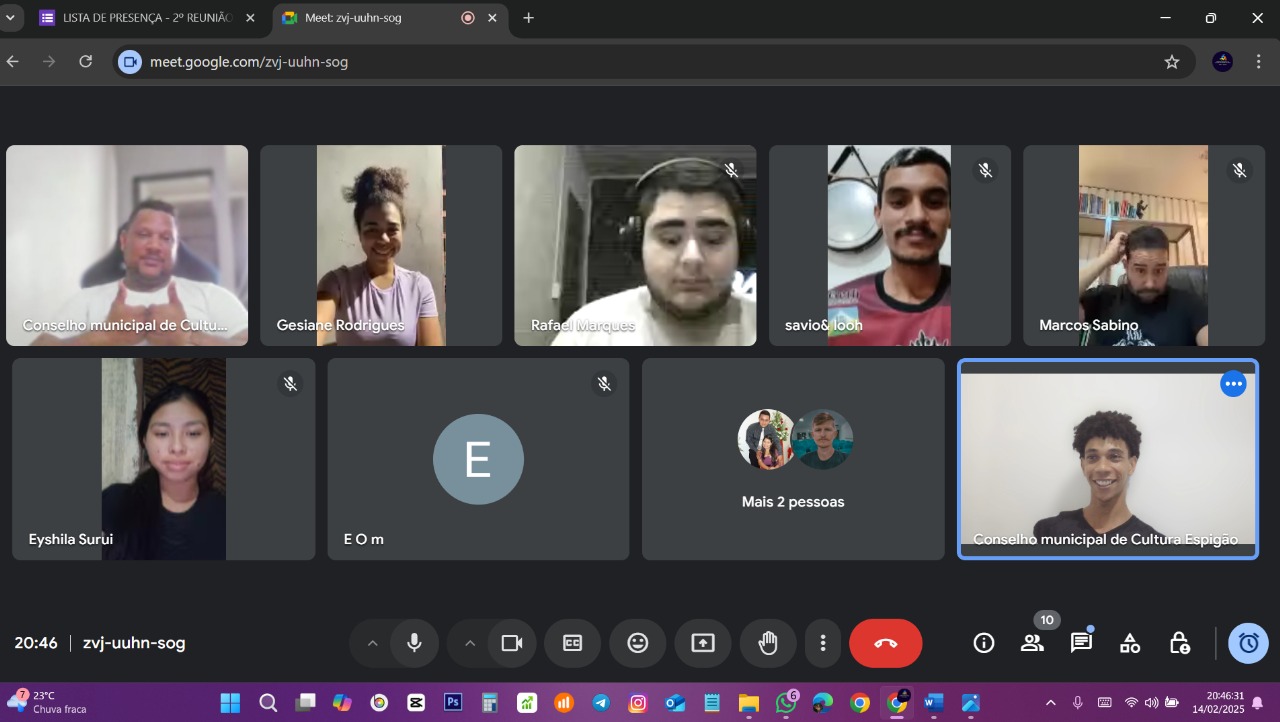The height and width of the screenshot is (722, 1280).
Task: Open Windows Start menu
Action: (x=230, y=703)
